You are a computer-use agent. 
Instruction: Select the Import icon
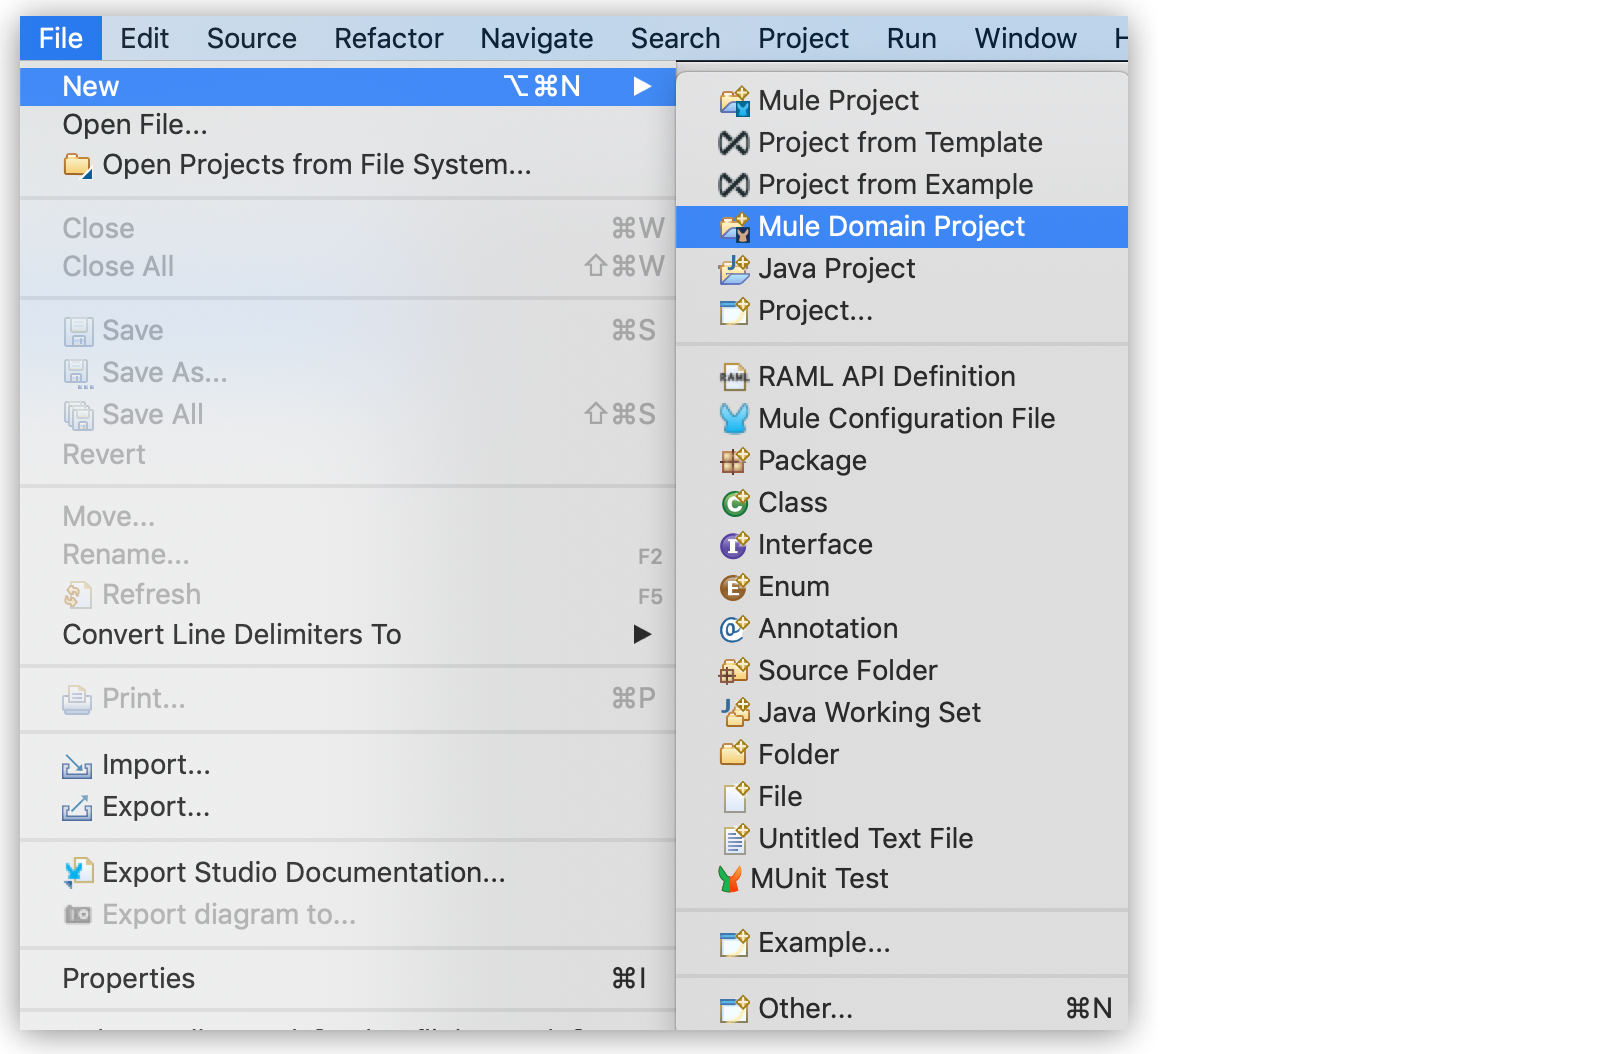[x=77, y=765]
